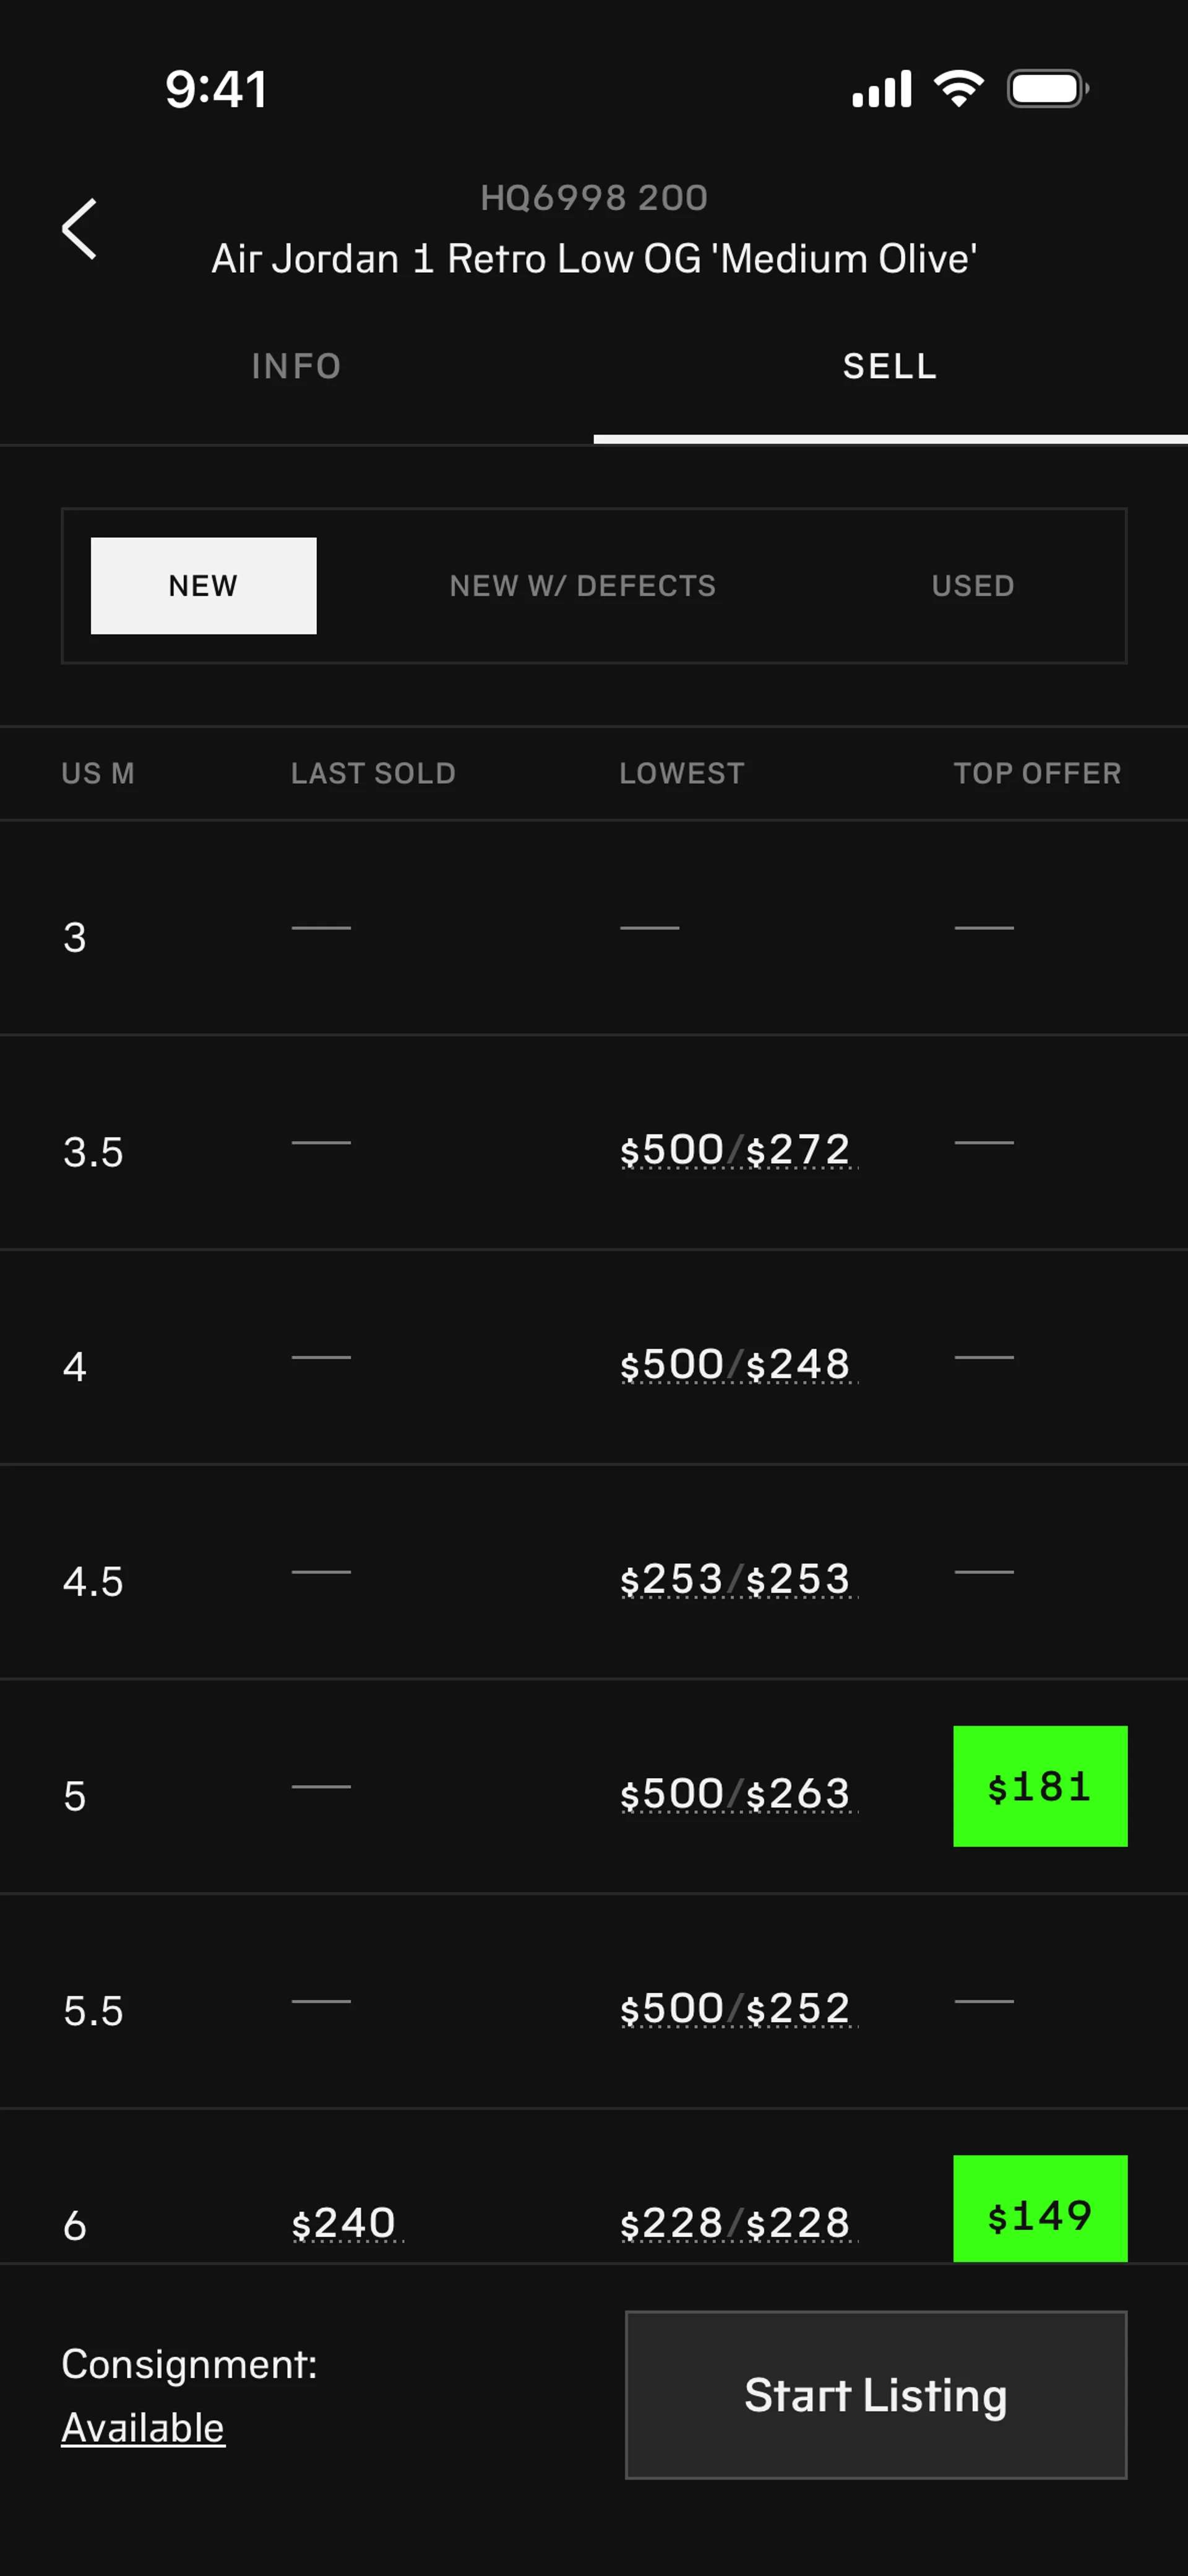The height and width of the screenshot is (2576, 1188).
Task: Select the NEW condition option
Action: [x=203, y=586]
